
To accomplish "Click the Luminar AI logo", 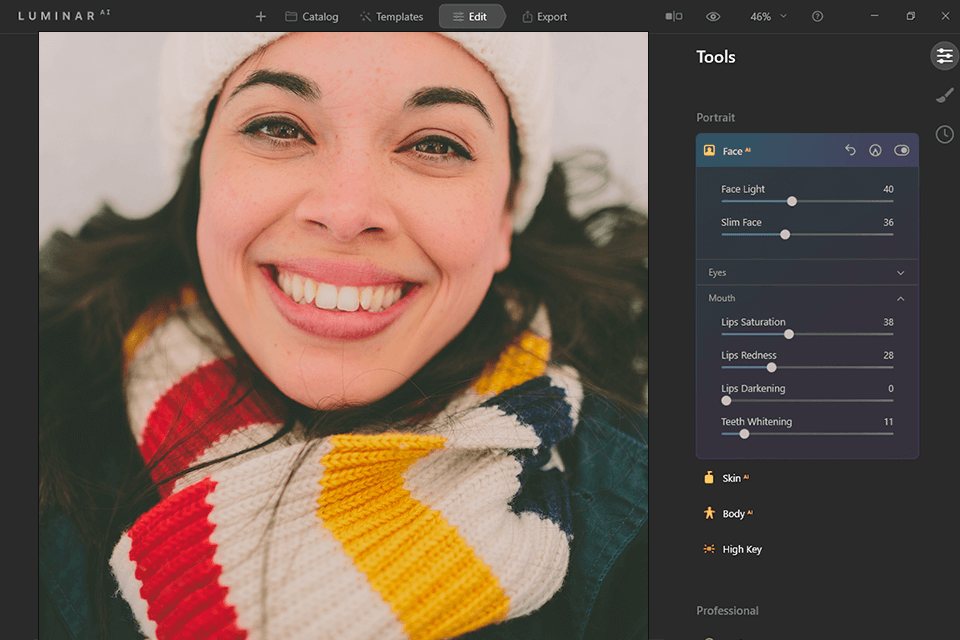I will [x=64, y=15].
